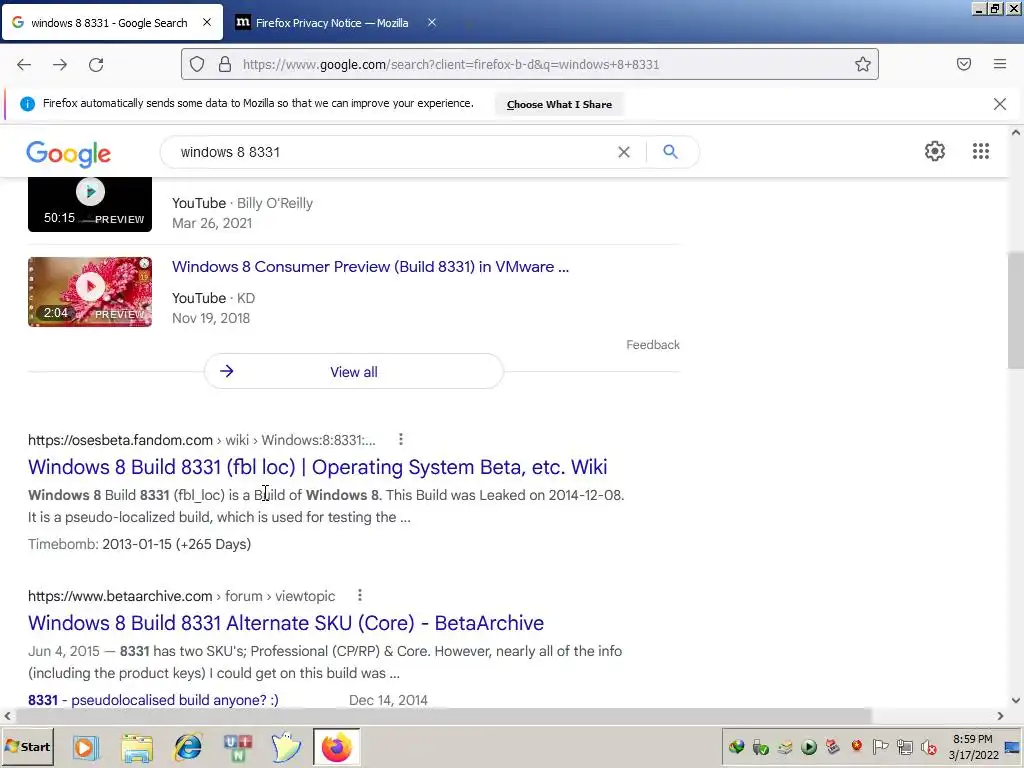Open the Google apps grid

(x=981, y=151)
